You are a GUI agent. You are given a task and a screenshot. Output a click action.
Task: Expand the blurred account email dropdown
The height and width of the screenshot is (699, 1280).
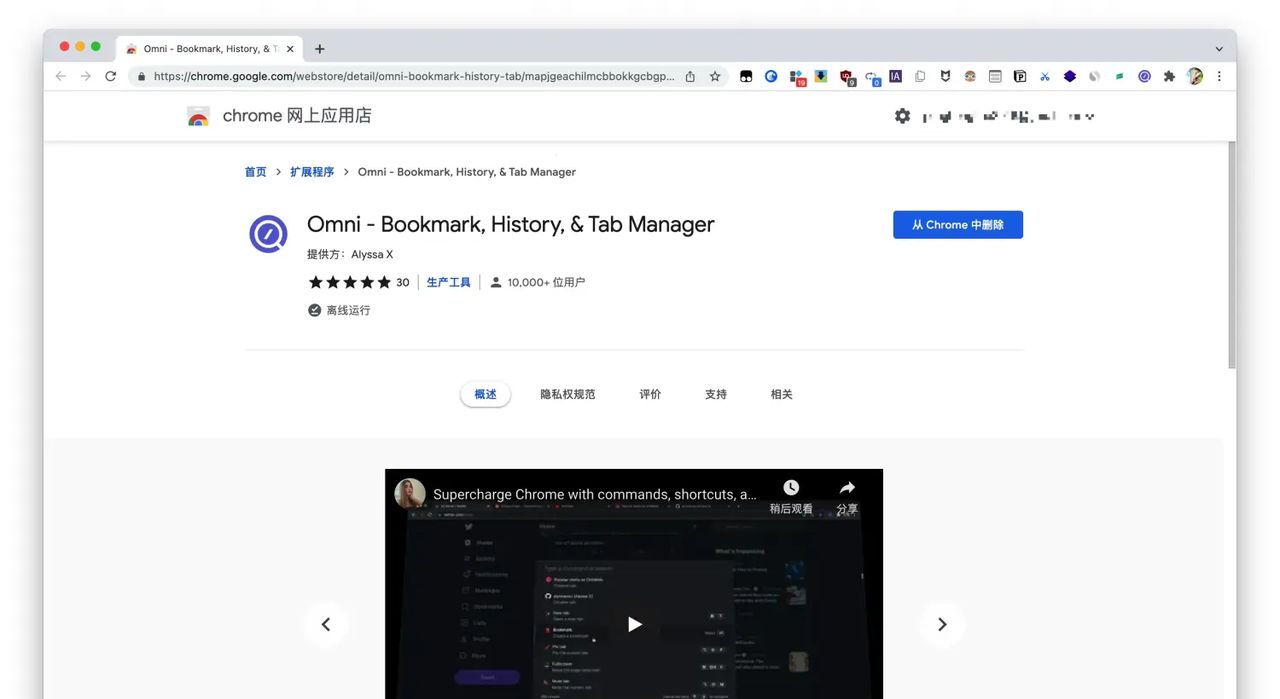pyautogui.click(x=1008, y=116)
